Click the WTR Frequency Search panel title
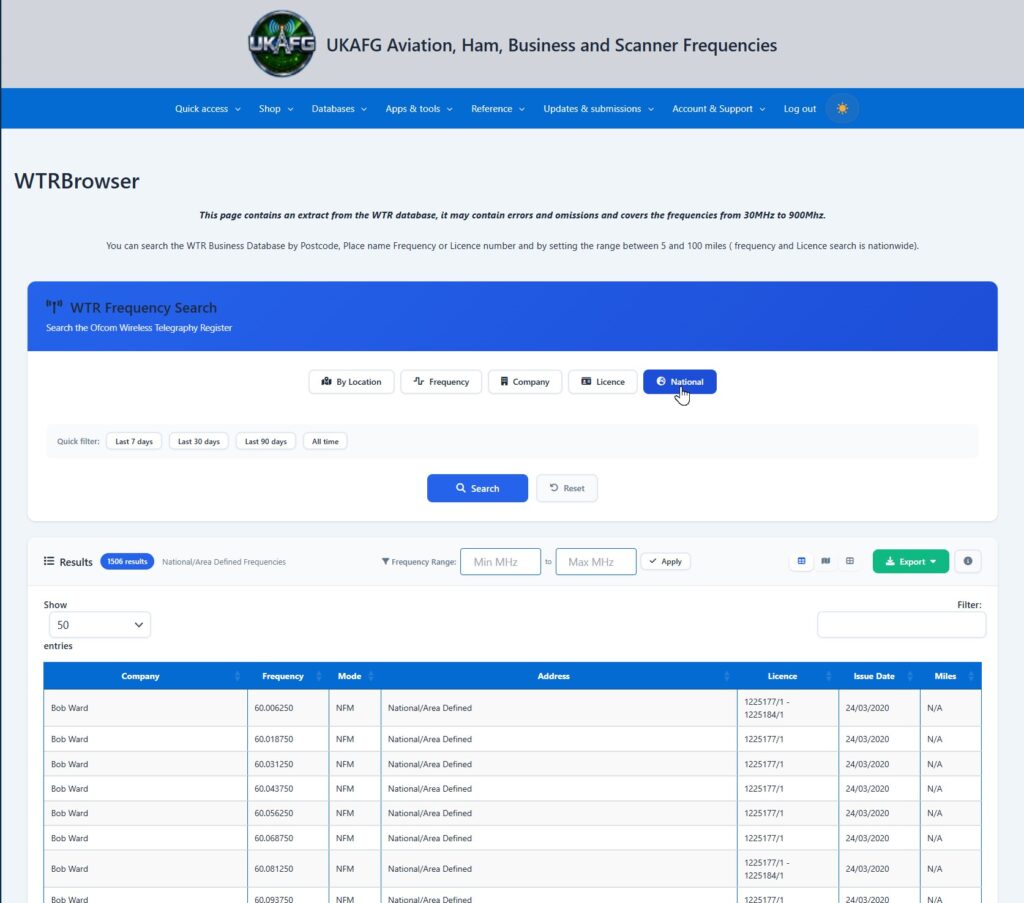The height and width of the screenshot is (903, 1024). pos(143,308)
